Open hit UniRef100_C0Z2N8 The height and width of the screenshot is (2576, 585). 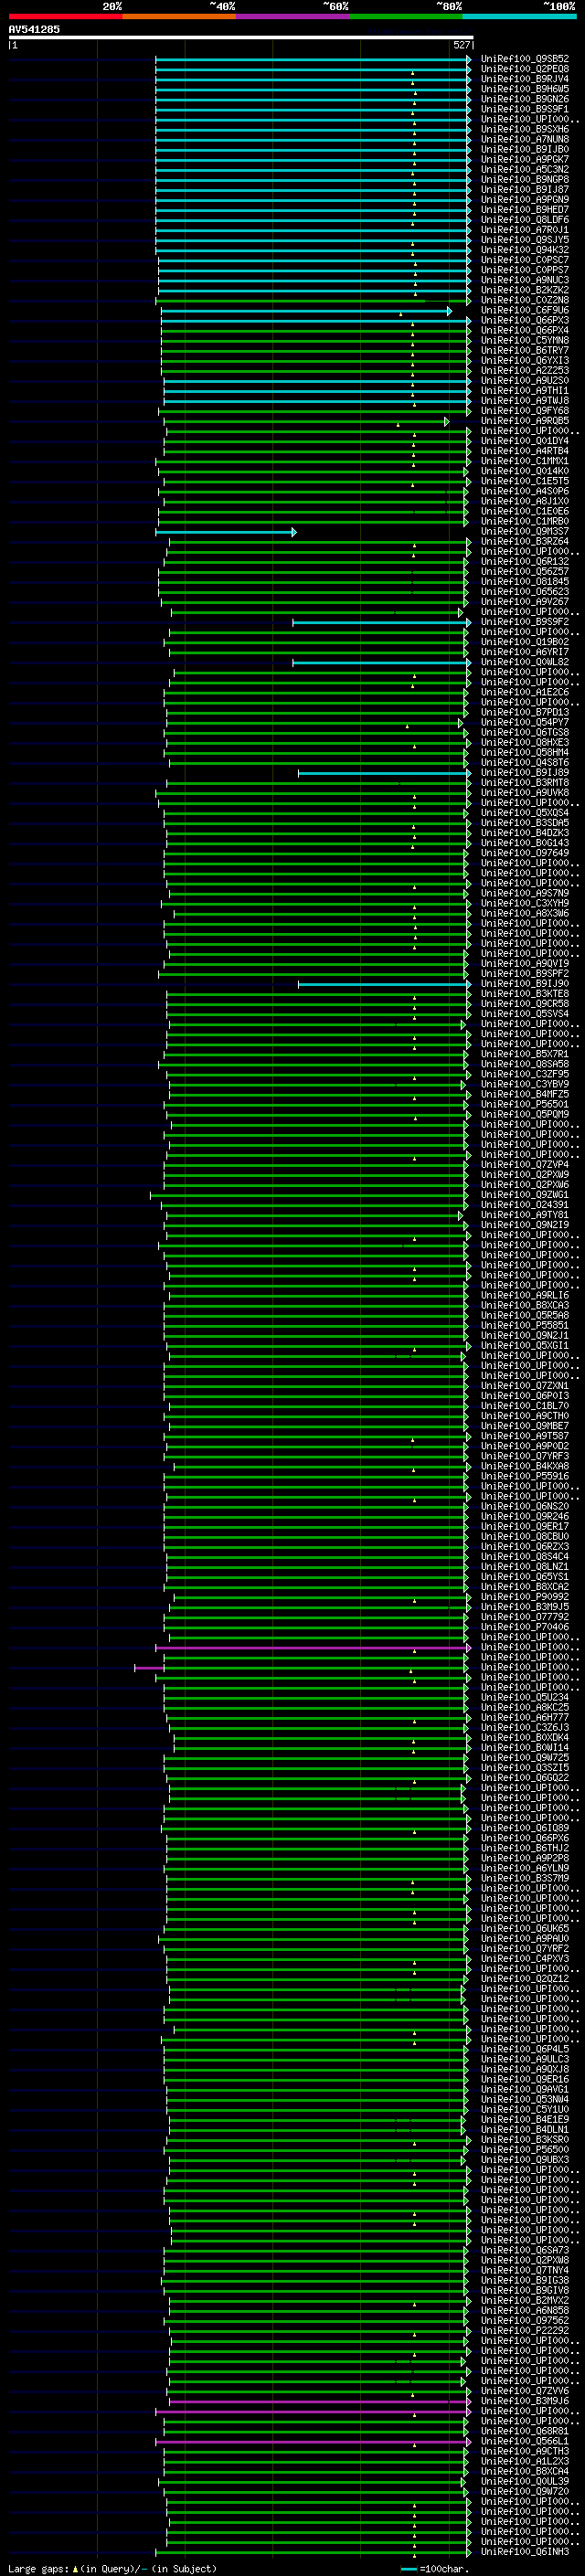pos(525,300)
